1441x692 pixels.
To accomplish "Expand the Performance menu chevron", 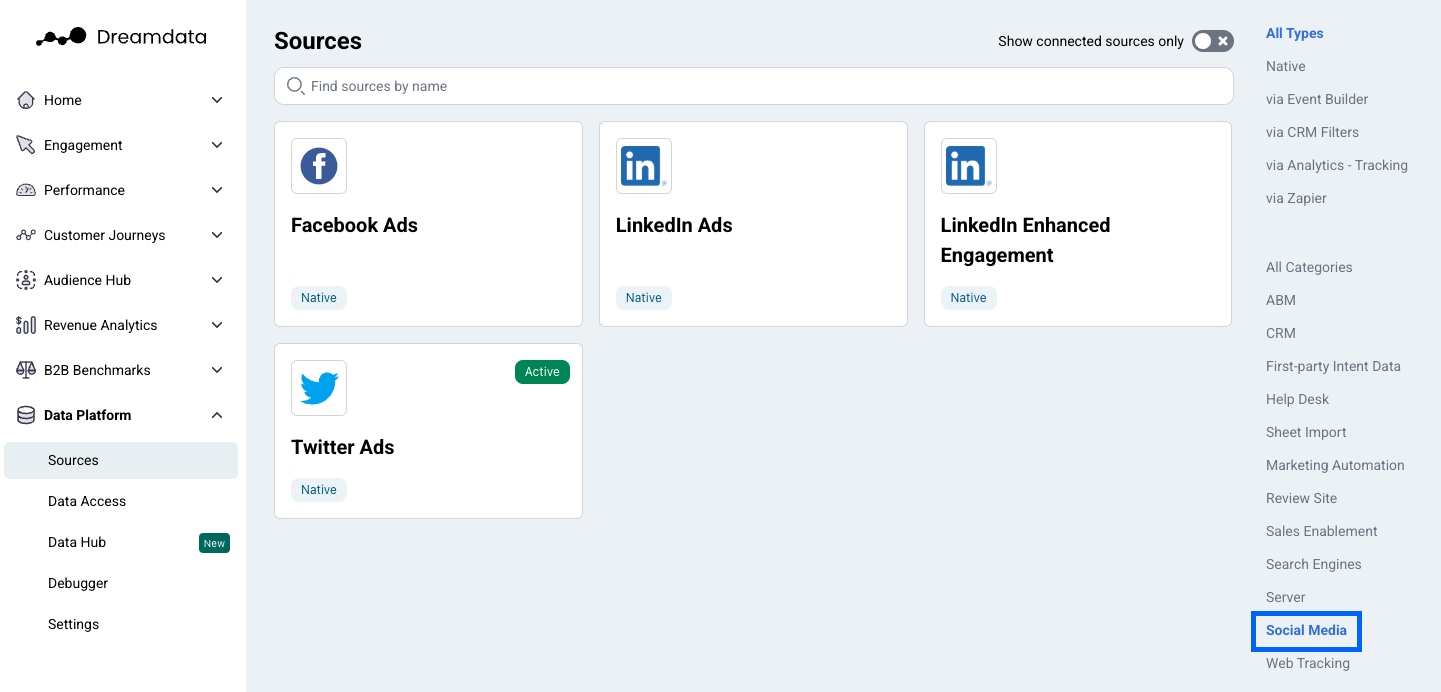I will [x=217, y=190].
